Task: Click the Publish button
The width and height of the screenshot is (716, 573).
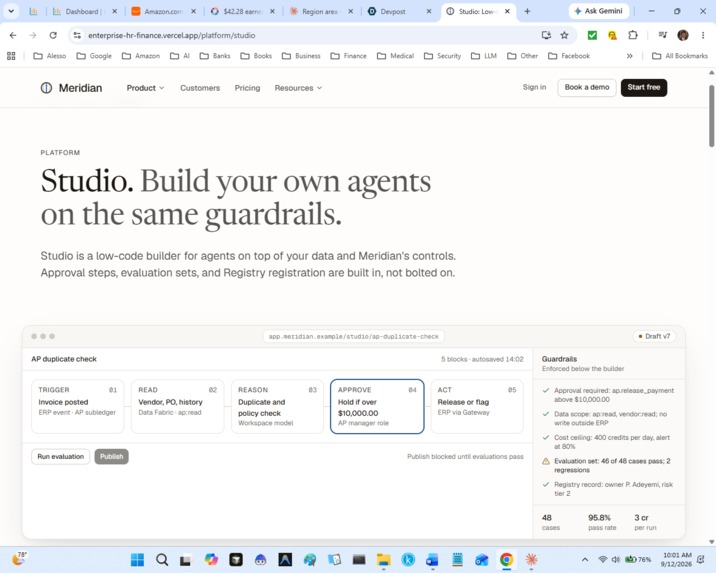Action: [111, 457]
